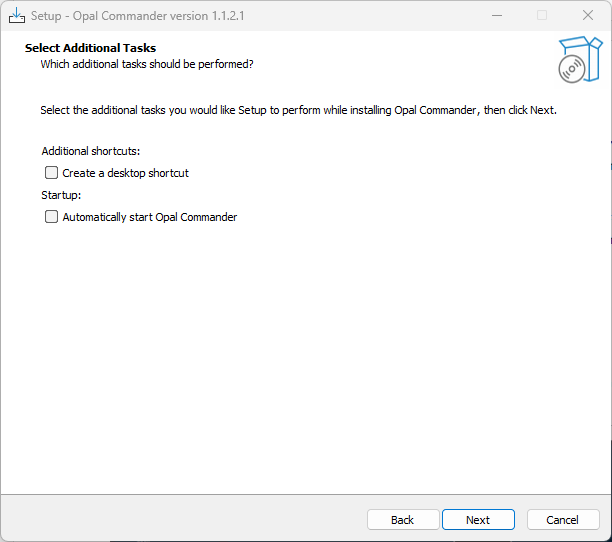Click the grey footer bar left of Back
This screenshot has width=612, height=542.
click(183, 518)
